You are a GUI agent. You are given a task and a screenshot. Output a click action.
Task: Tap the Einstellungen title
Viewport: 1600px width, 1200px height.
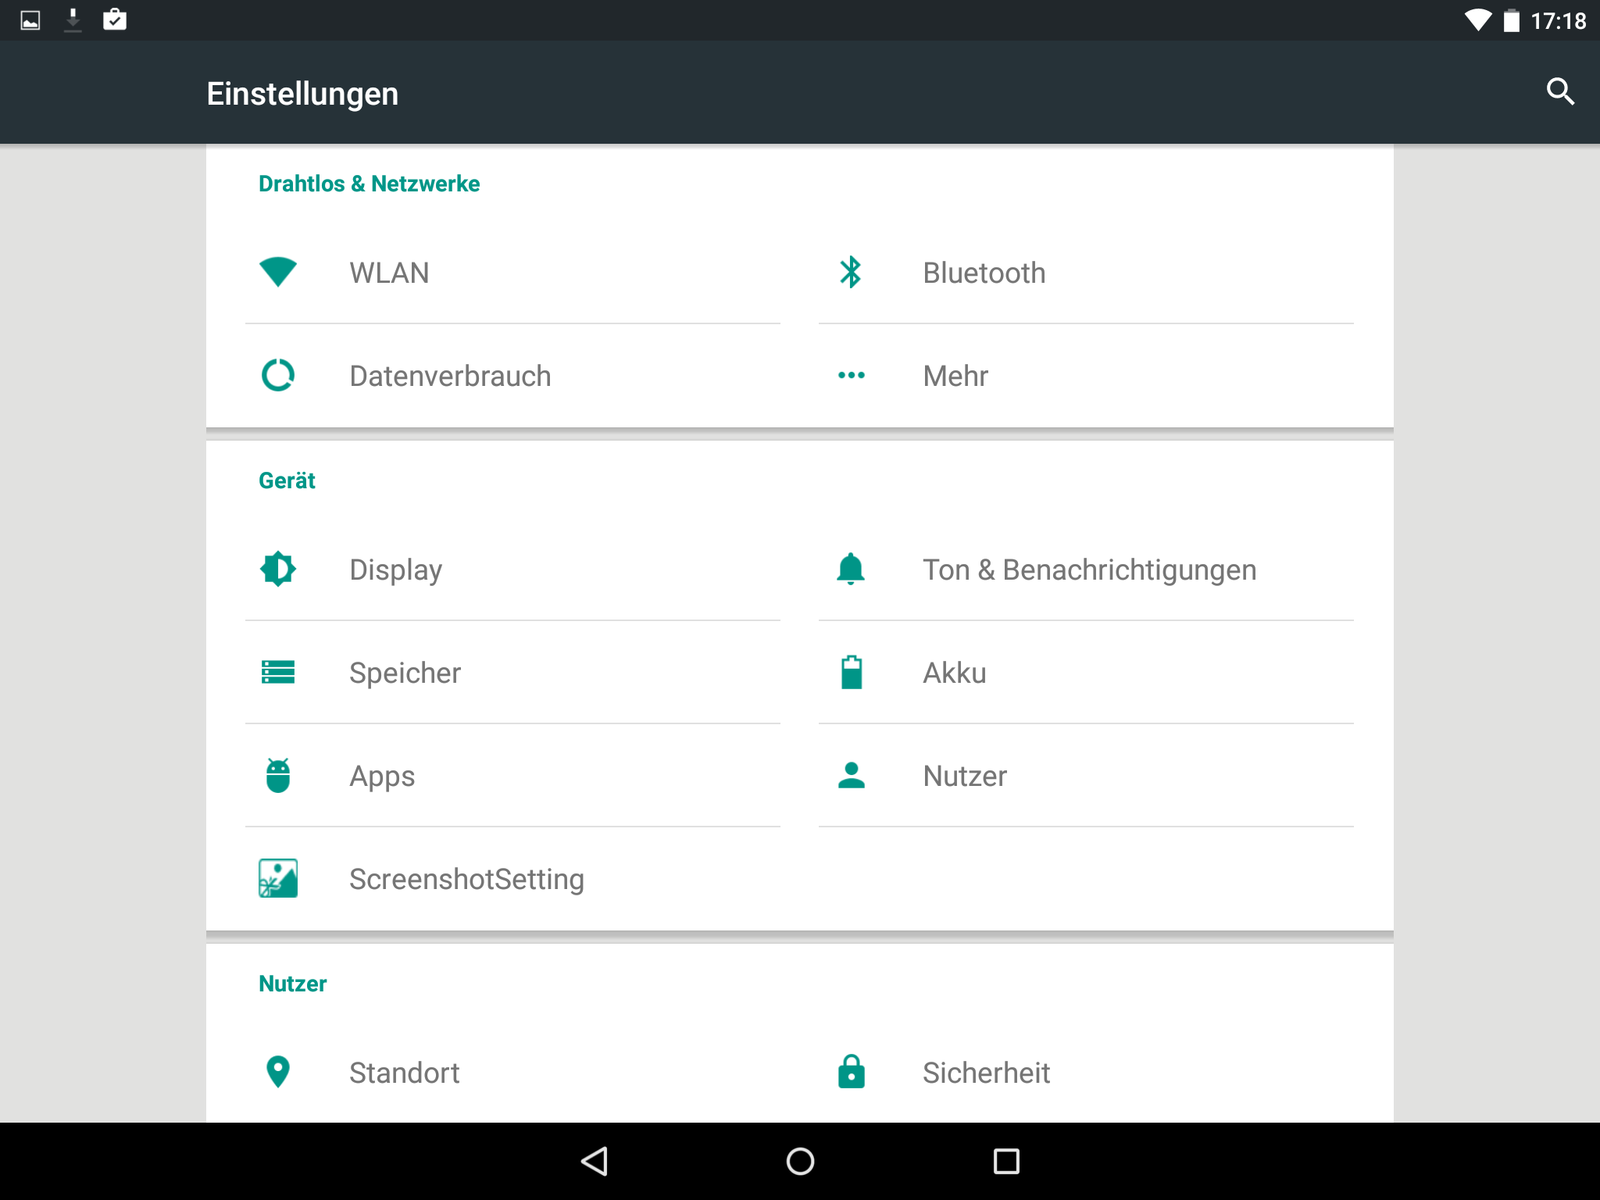tap(303, 93)
